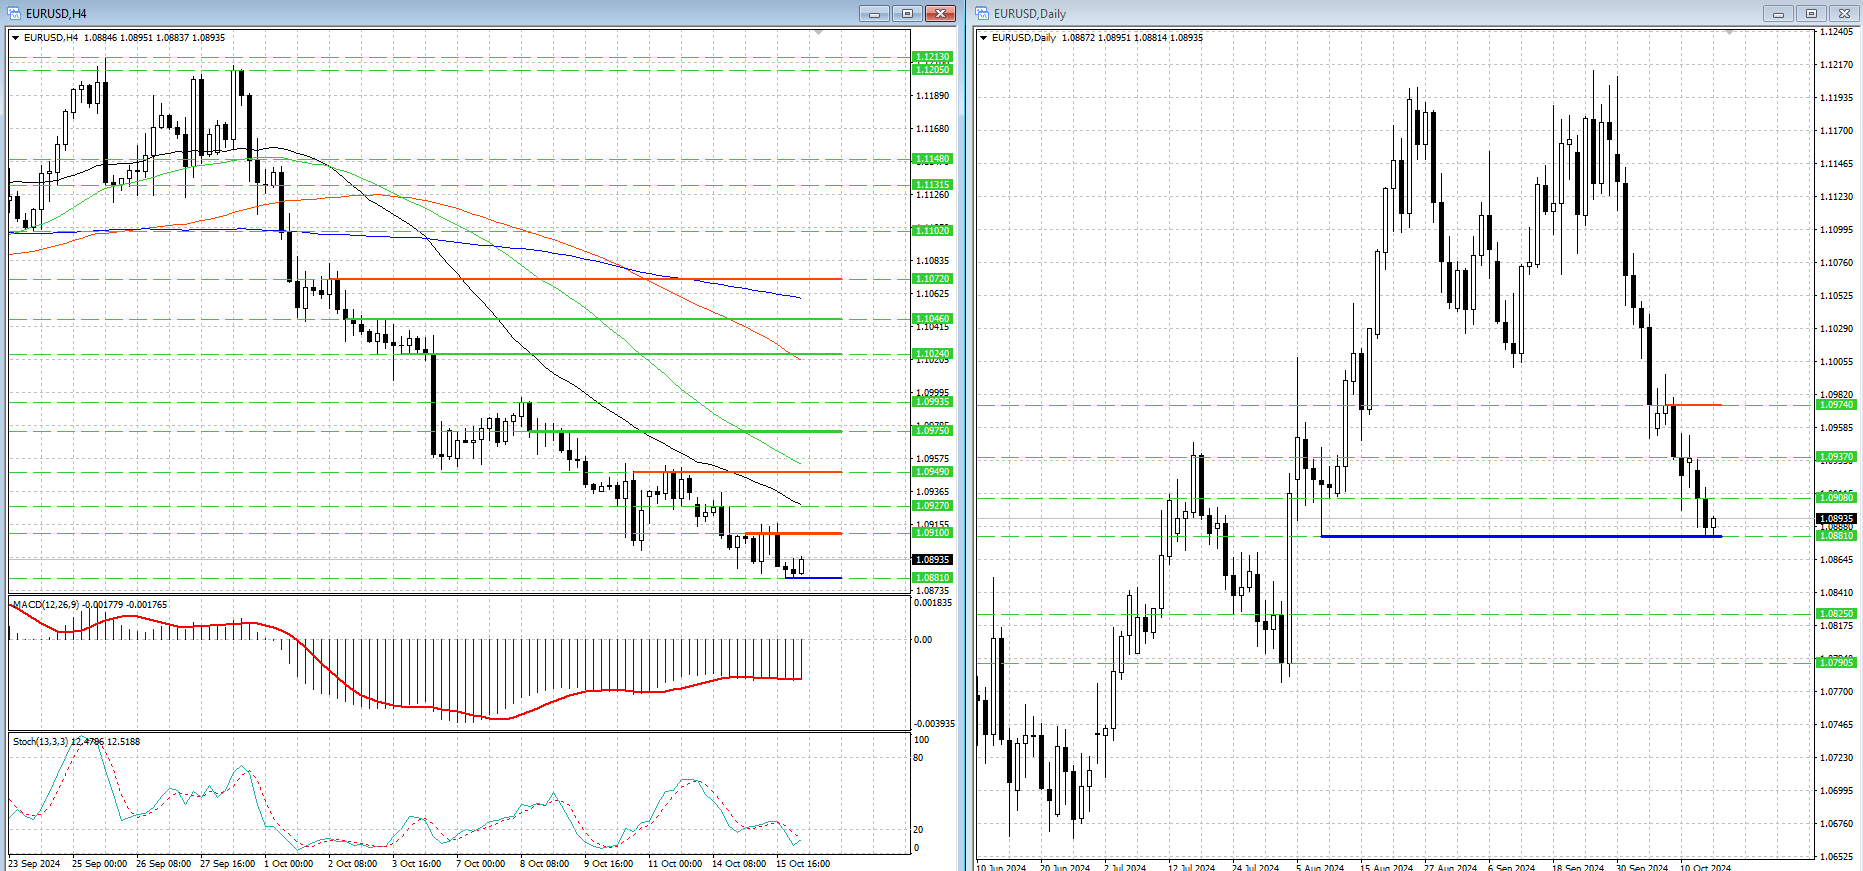The width and height of the screenshot is (1863, 871).
Task: Click the 15 Aug 2024 date on Daily time axis
Action: point(1387,867)
